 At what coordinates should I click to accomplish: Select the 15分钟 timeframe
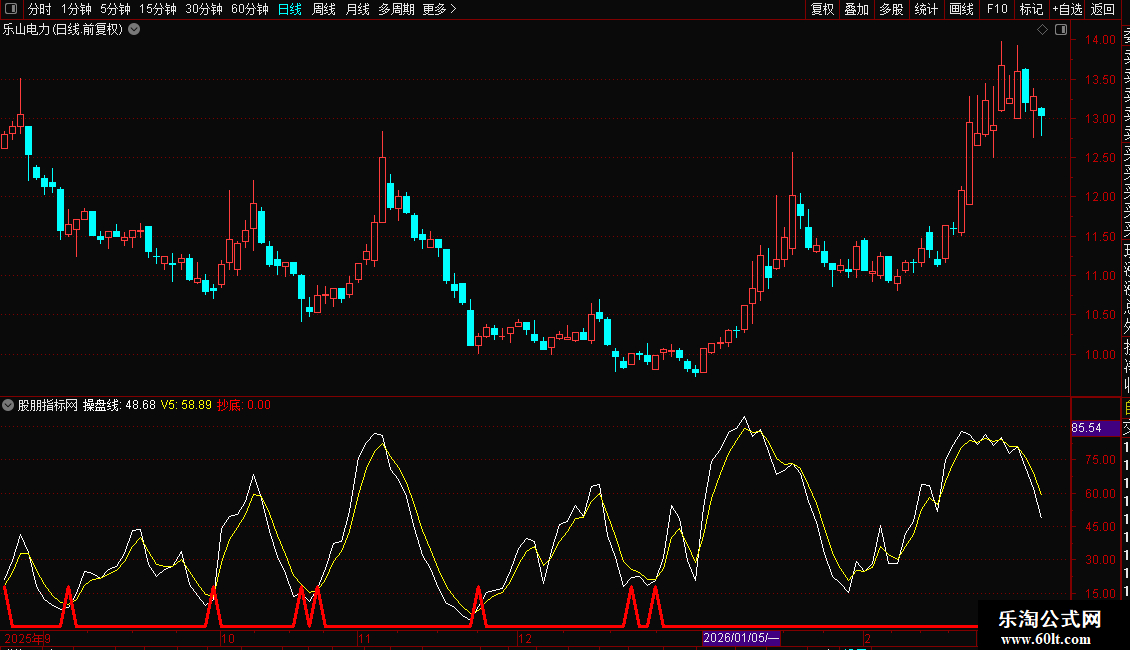click(158, 9)
